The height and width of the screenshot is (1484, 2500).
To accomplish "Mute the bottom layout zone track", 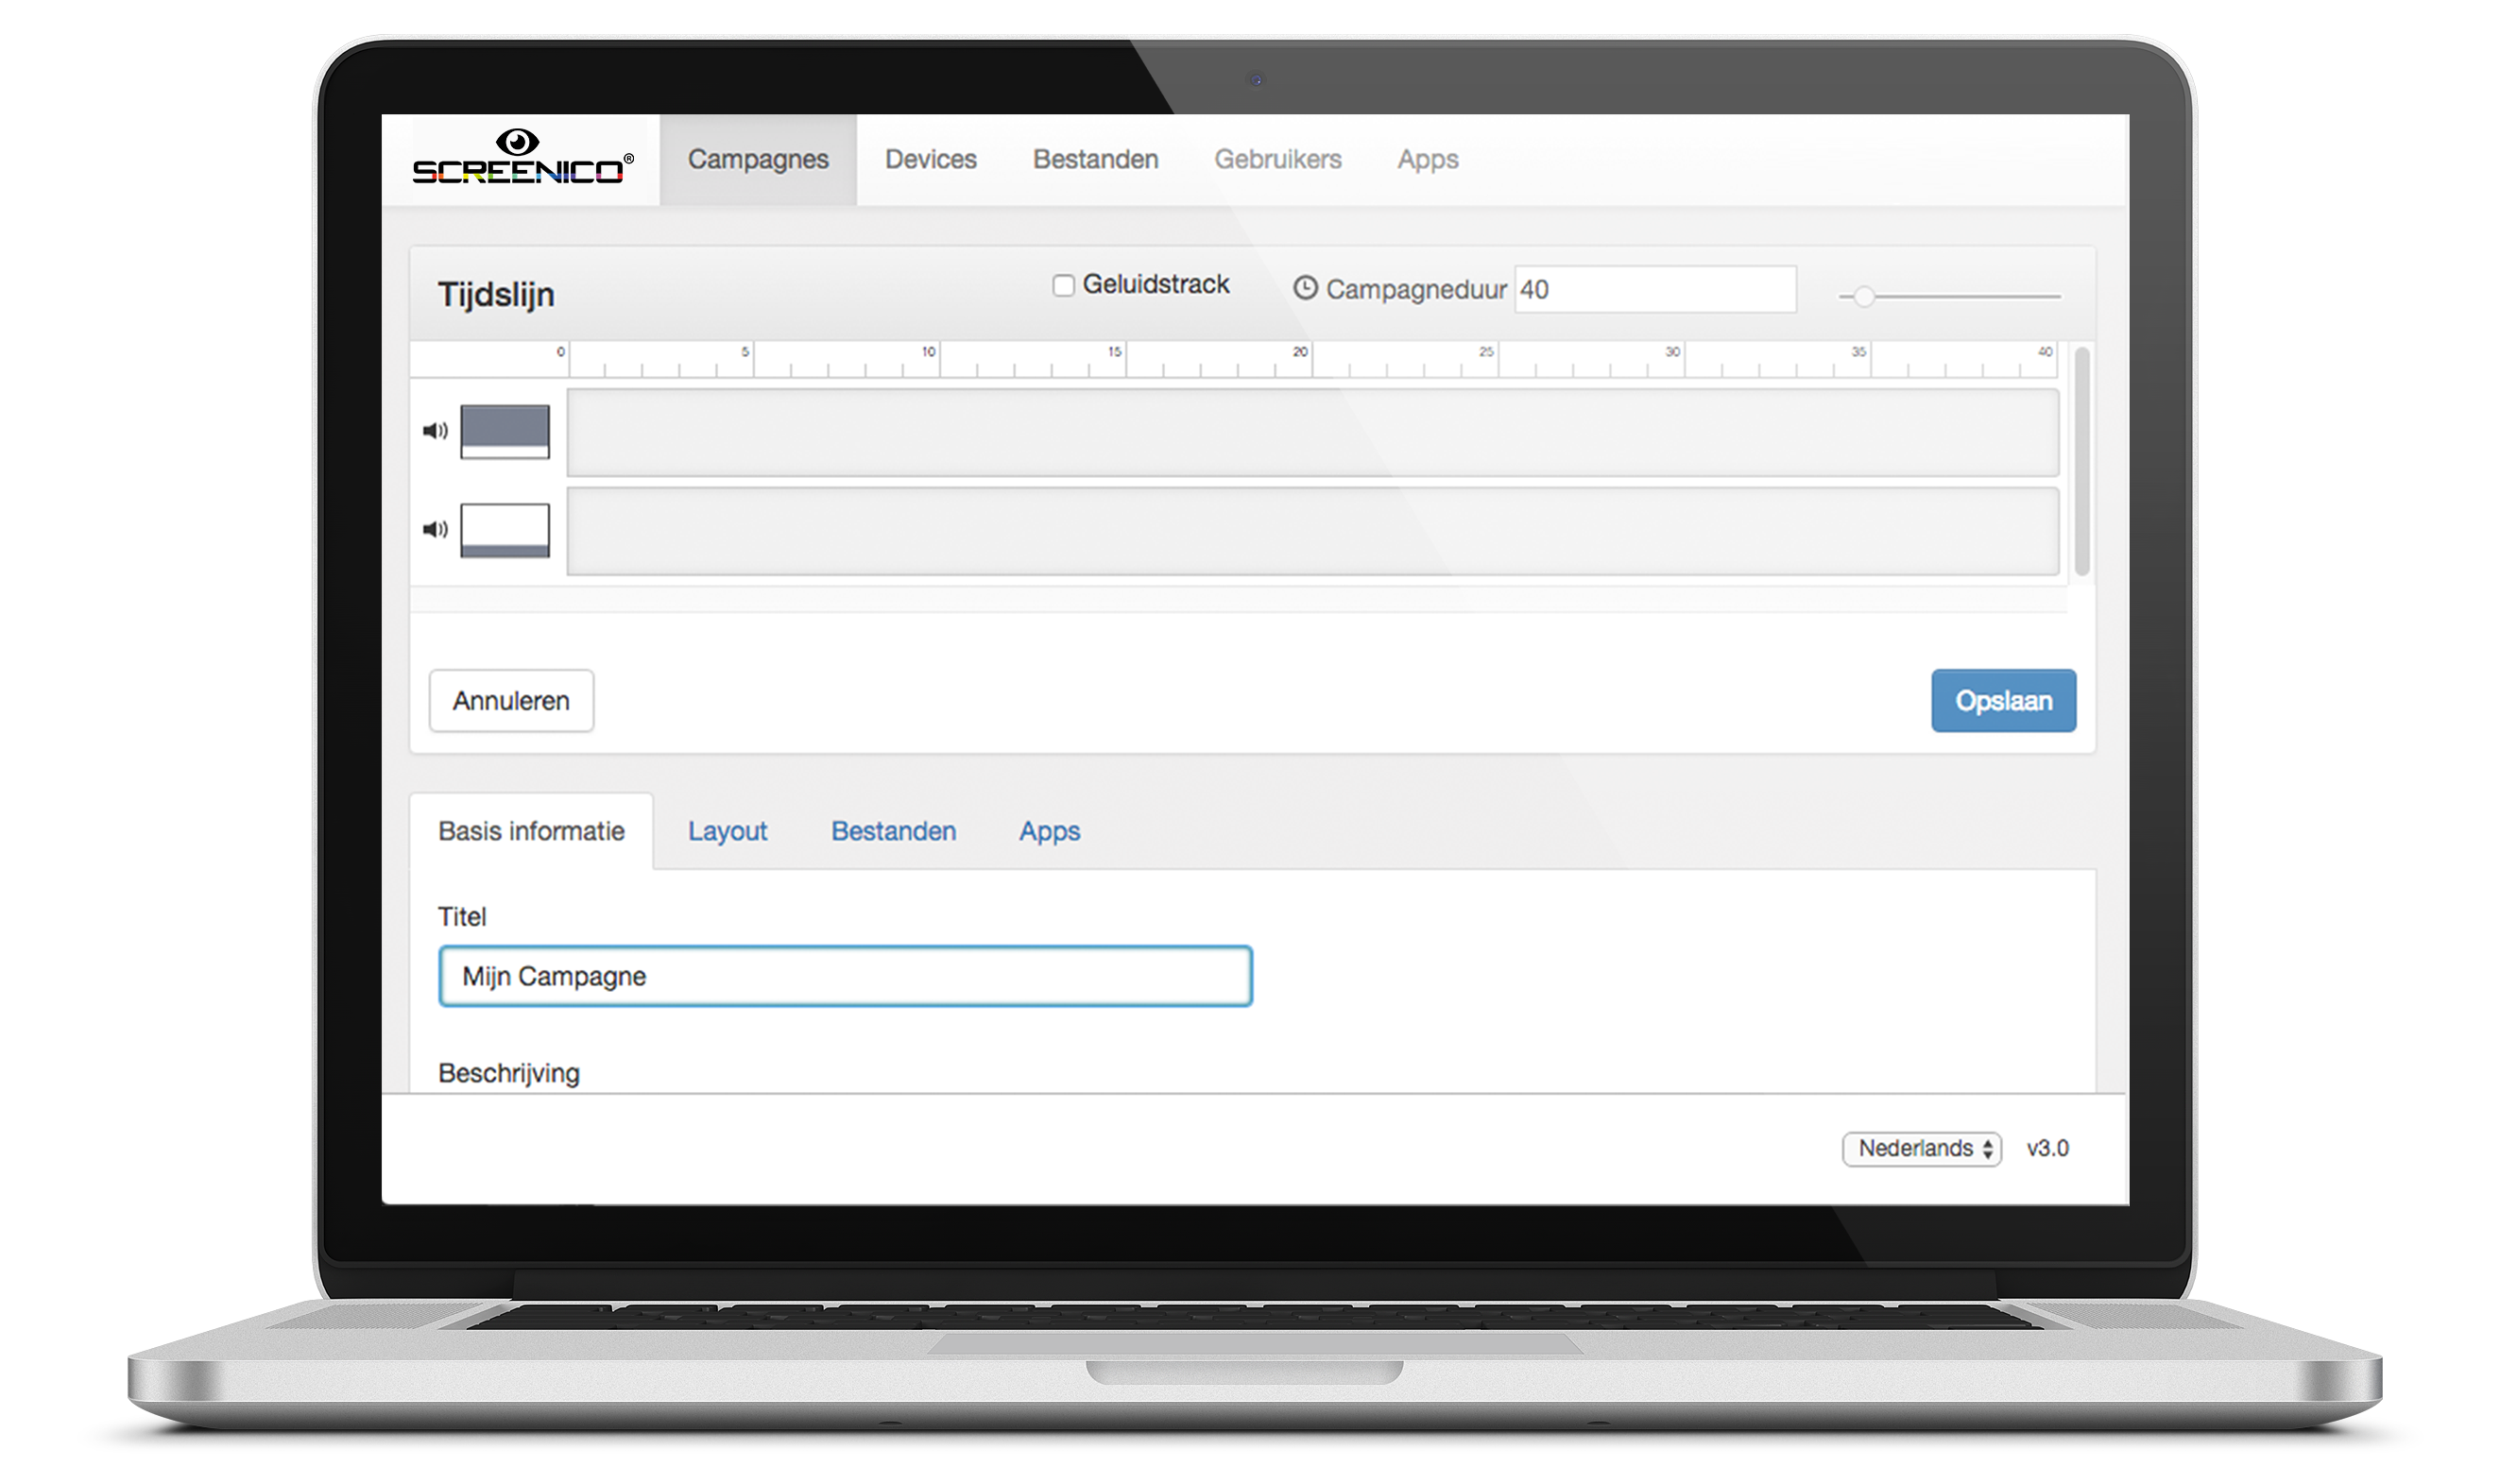I will tap(435, 529).
